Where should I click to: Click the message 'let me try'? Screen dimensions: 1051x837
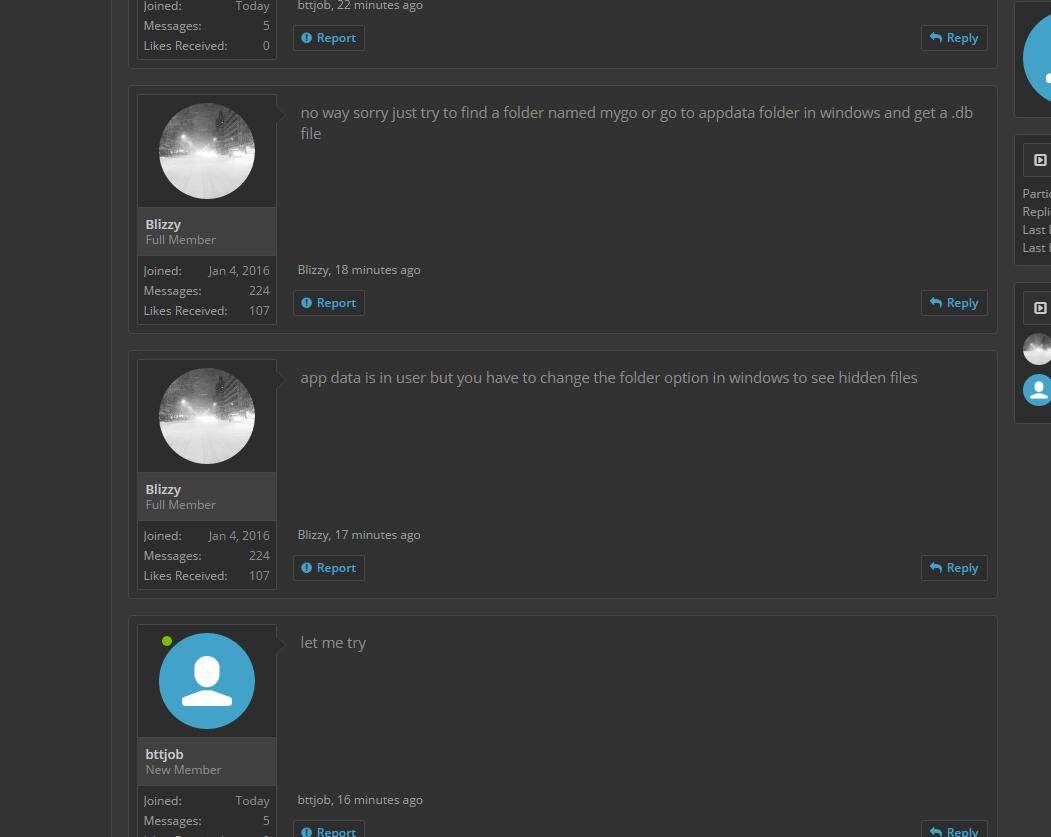click(x=333, y=643)
